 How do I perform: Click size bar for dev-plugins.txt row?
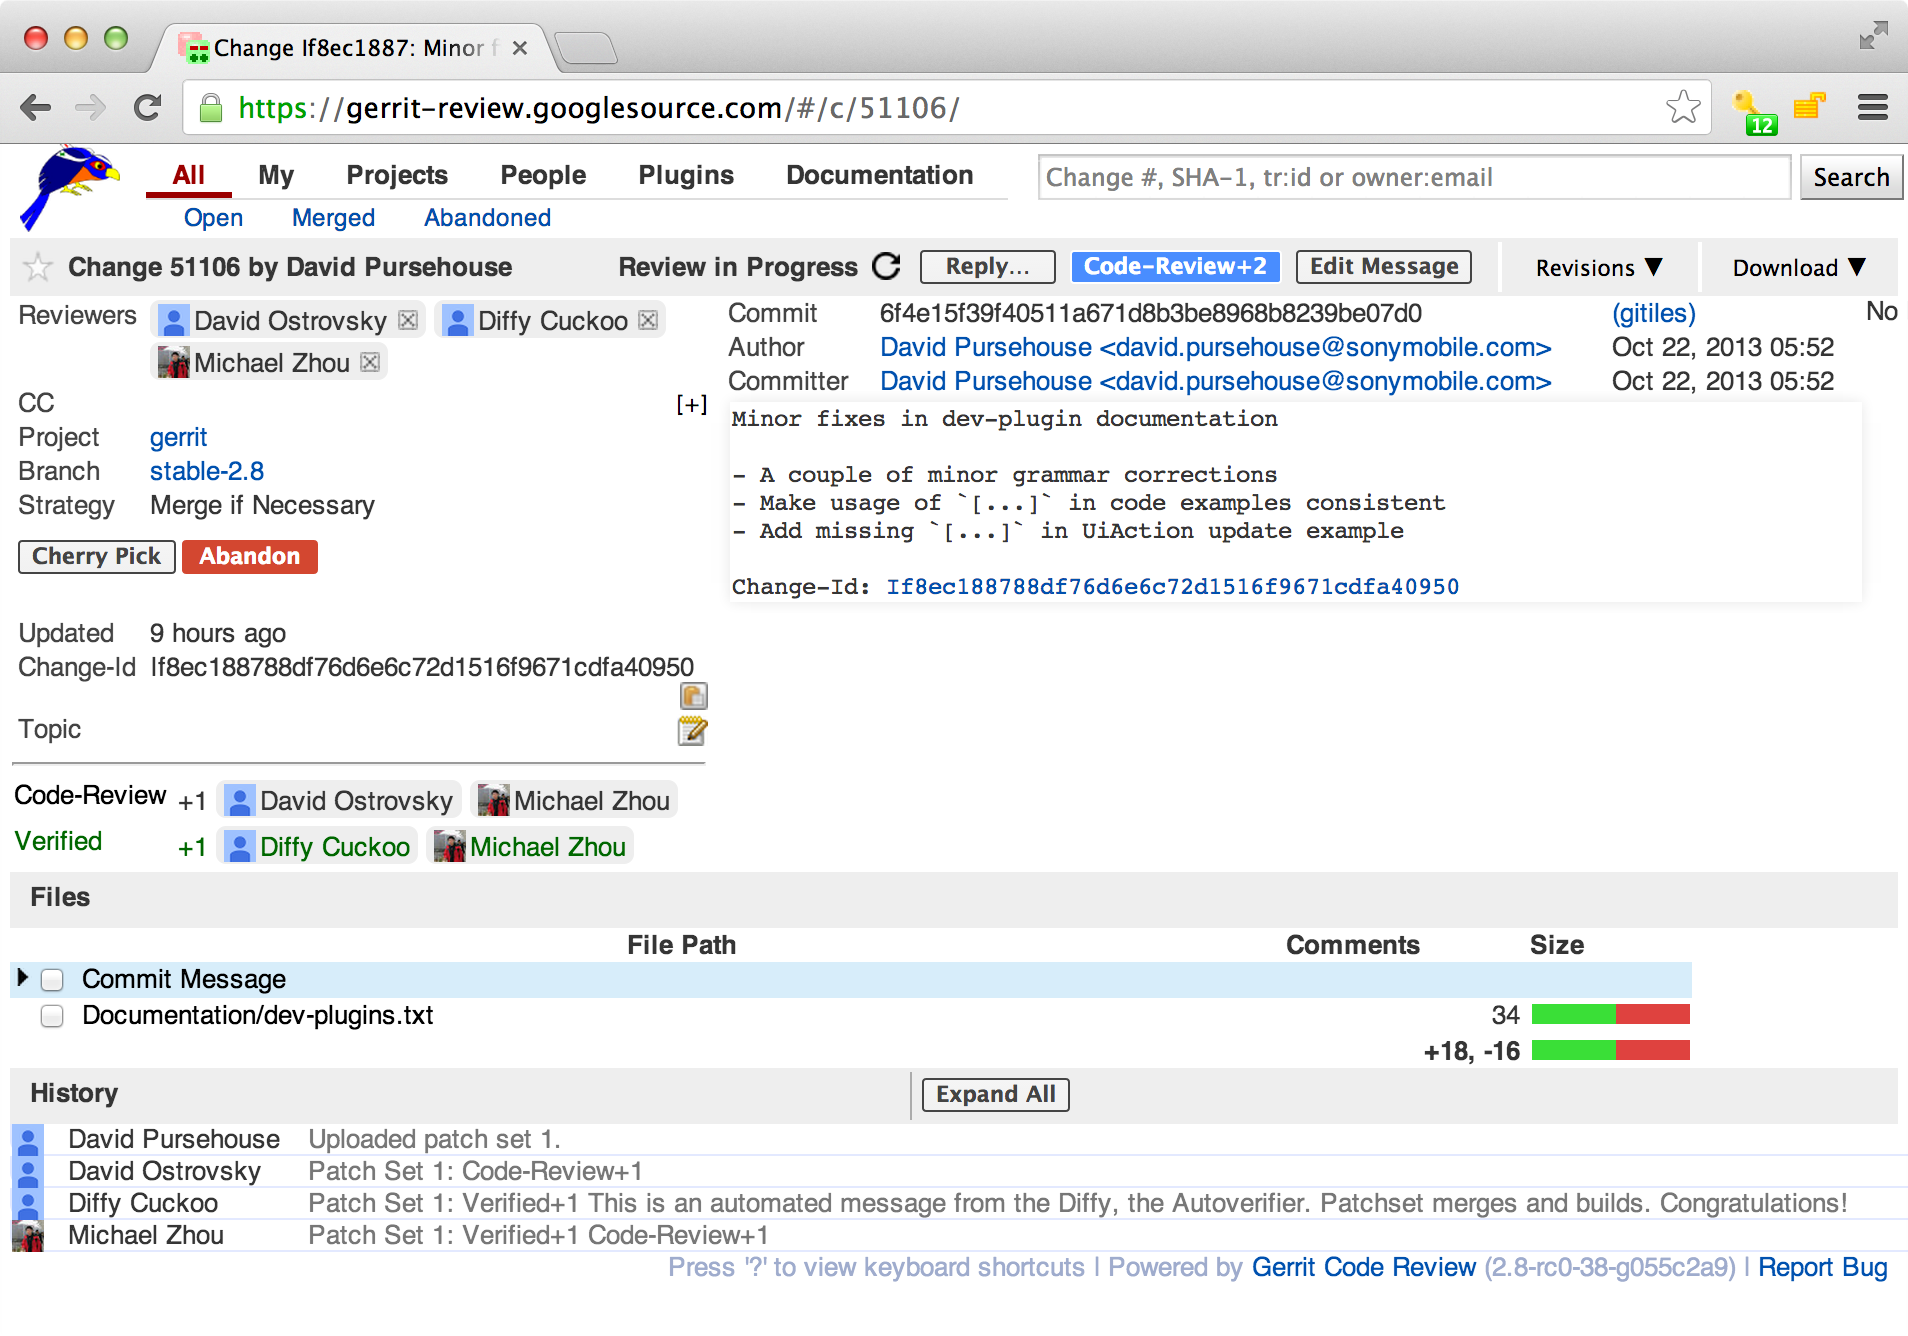point(1610,1014)
